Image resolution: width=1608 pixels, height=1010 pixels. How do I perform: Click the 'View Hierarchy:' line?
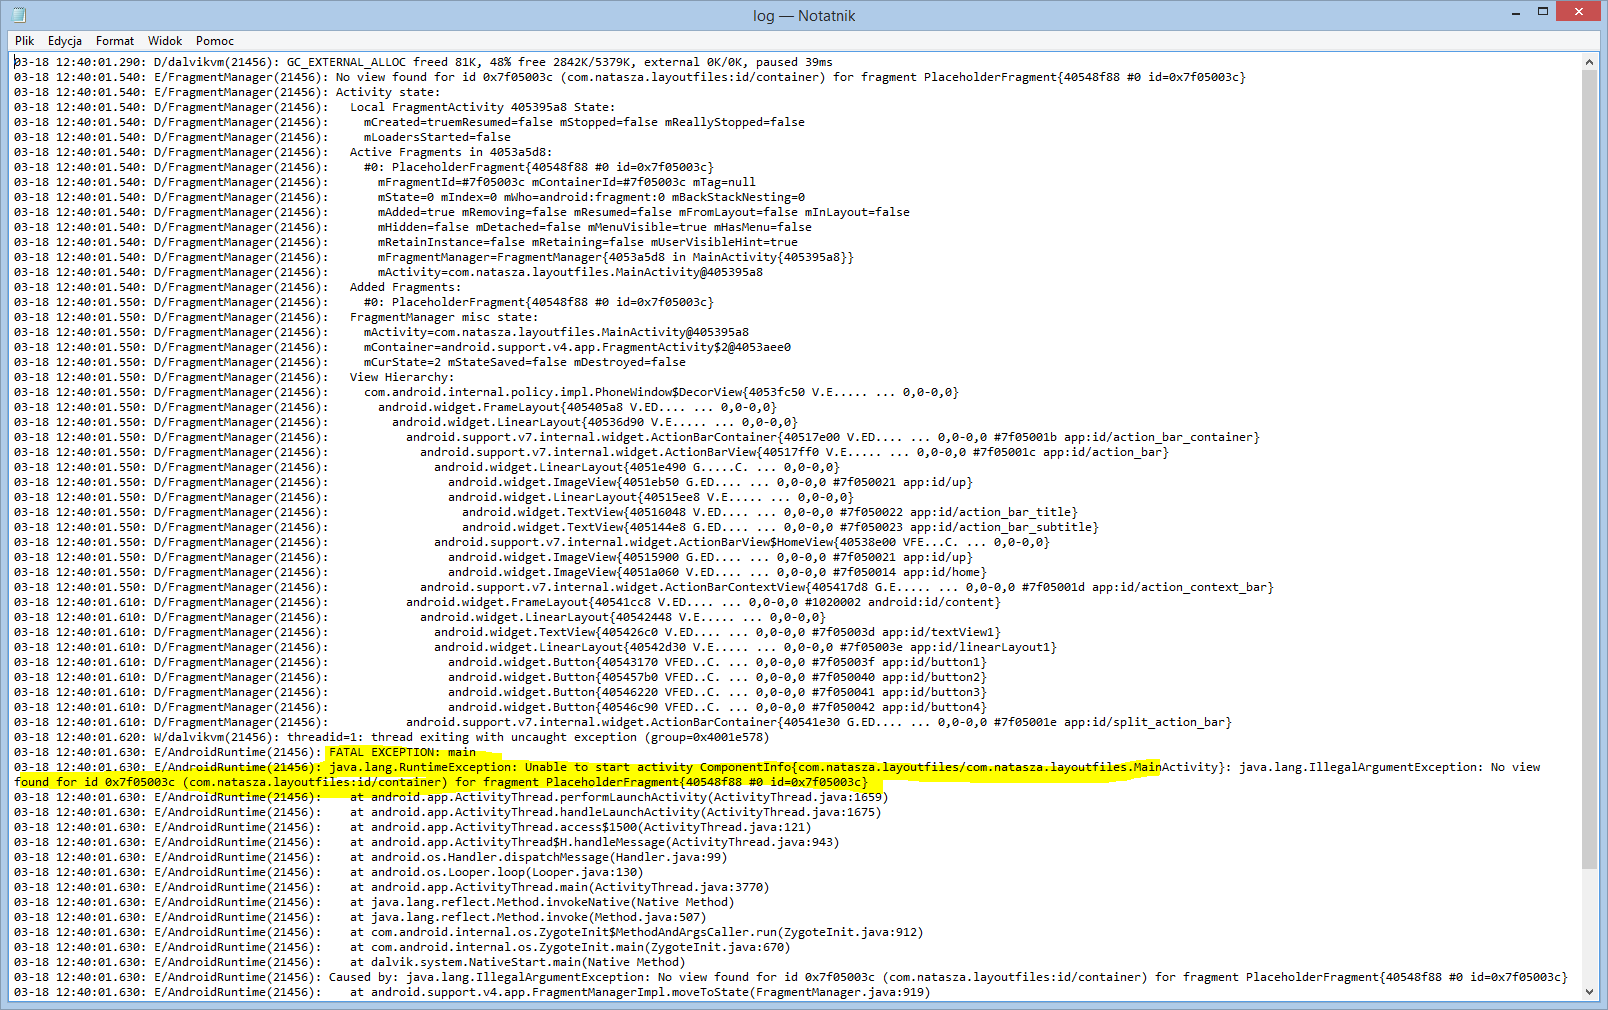[x=234, y=377]
